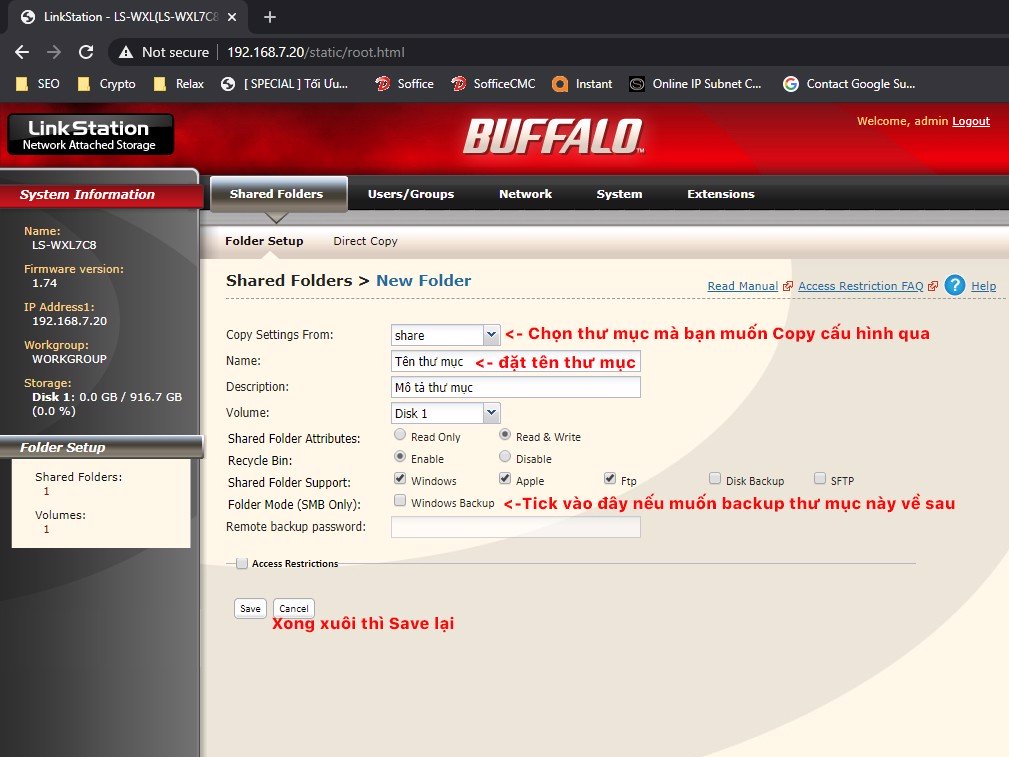Select Recycle Bin Enable radio button

(x=400, y=456)
